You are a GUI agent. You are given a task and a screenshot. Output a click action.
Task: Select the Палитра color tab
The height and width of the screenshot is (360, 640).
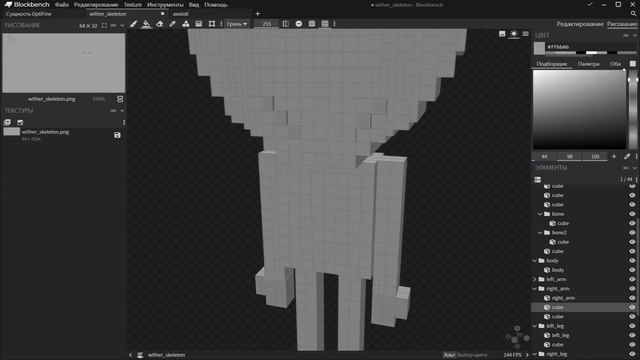589,64
